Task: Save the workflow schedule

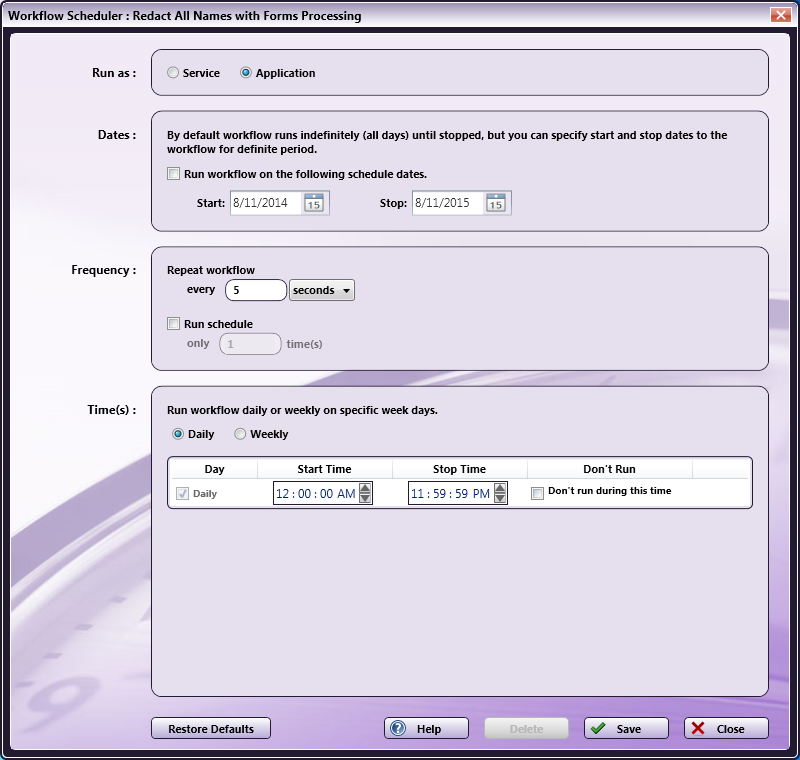Action: click(627, 728)
